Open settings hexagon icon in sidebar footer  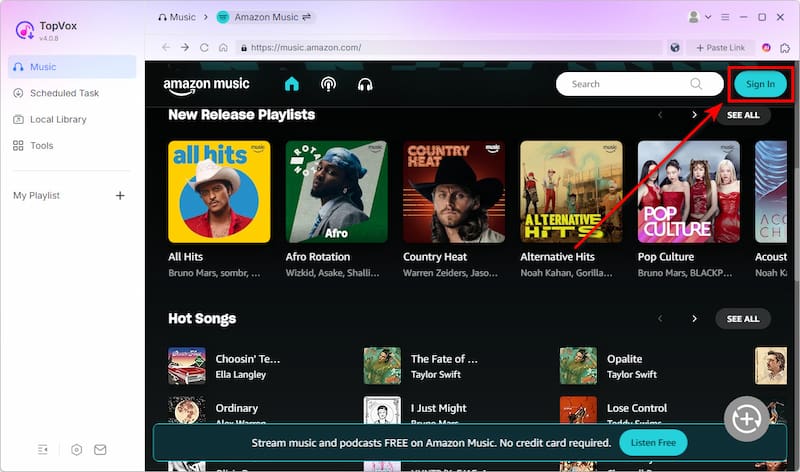coord(77,450)
